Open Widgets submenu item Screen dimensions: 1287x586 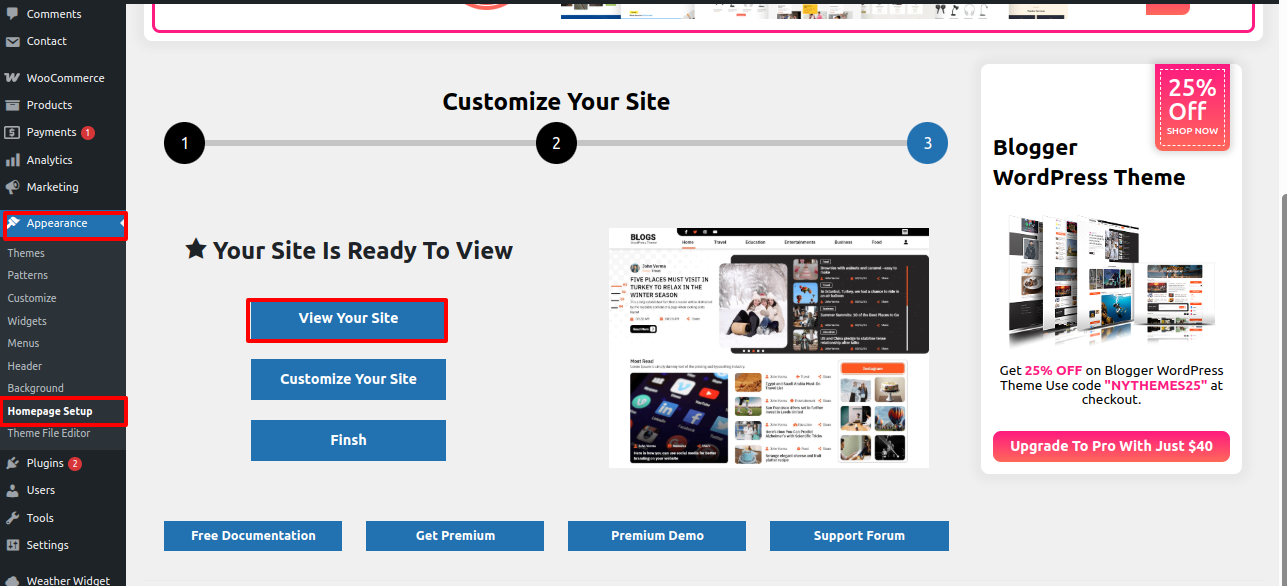click(x=27, y=321)
